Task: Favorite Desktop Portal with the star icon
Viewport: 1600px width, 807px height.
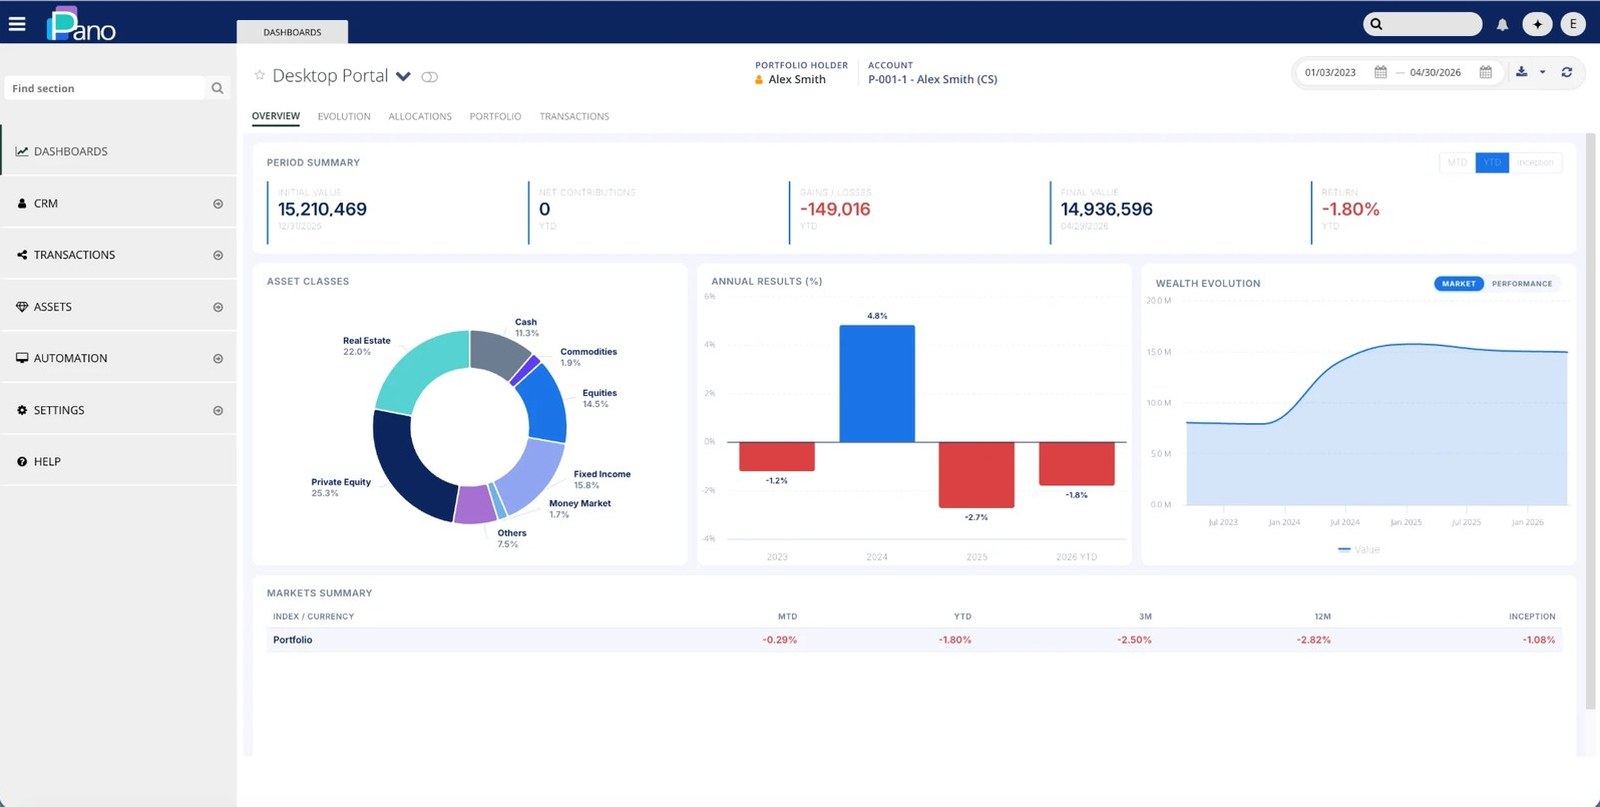Action: [260, 75]
